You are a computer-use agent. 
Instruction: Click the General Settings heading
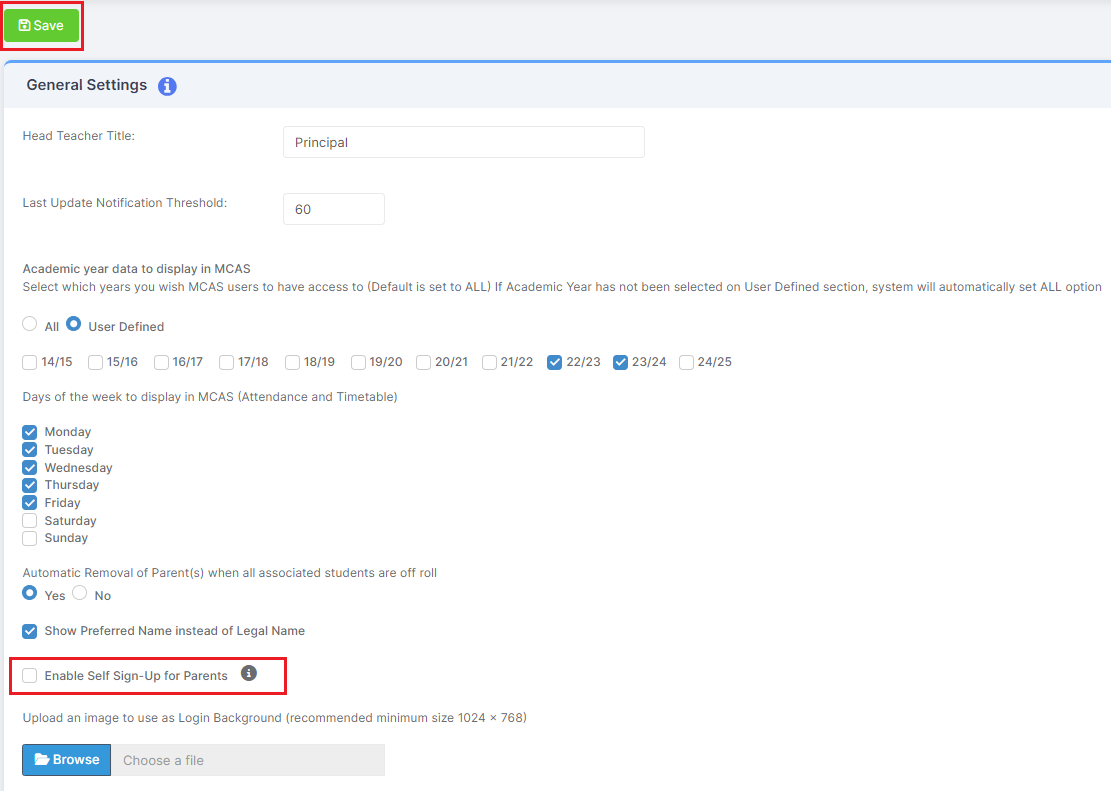pyautogui.click(x=86, y=85)
